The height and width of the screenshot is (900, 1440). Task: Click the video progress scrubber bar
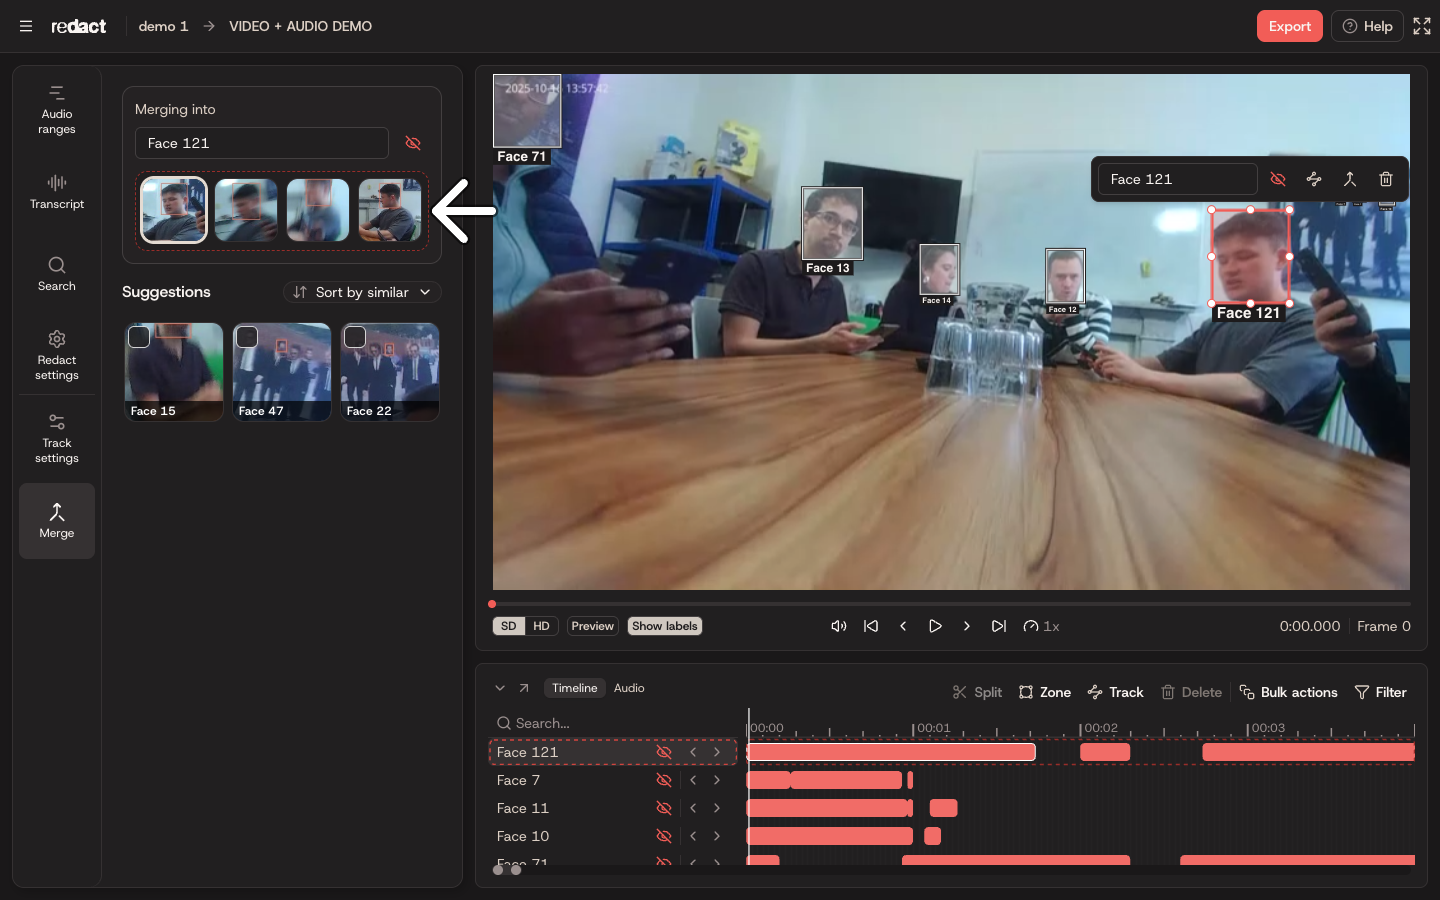(x=951, y=604)
